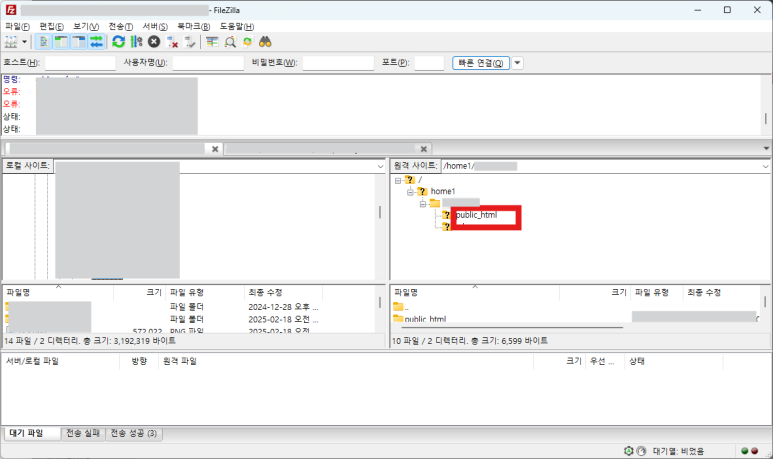Viewport: 773px width, 459px height.
Task: Disconnect from the current server
Action: (172, 42)
